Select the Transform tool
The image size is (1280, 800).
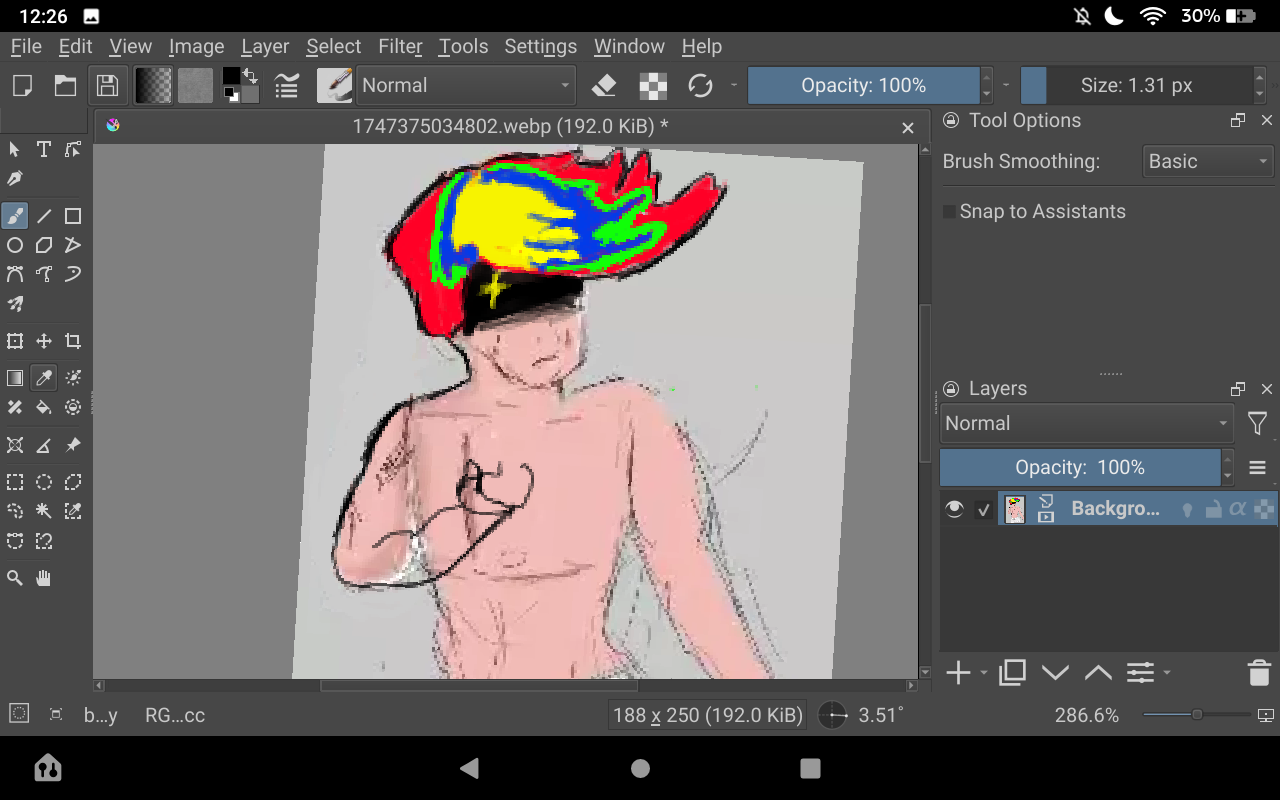tap(15, 341)
